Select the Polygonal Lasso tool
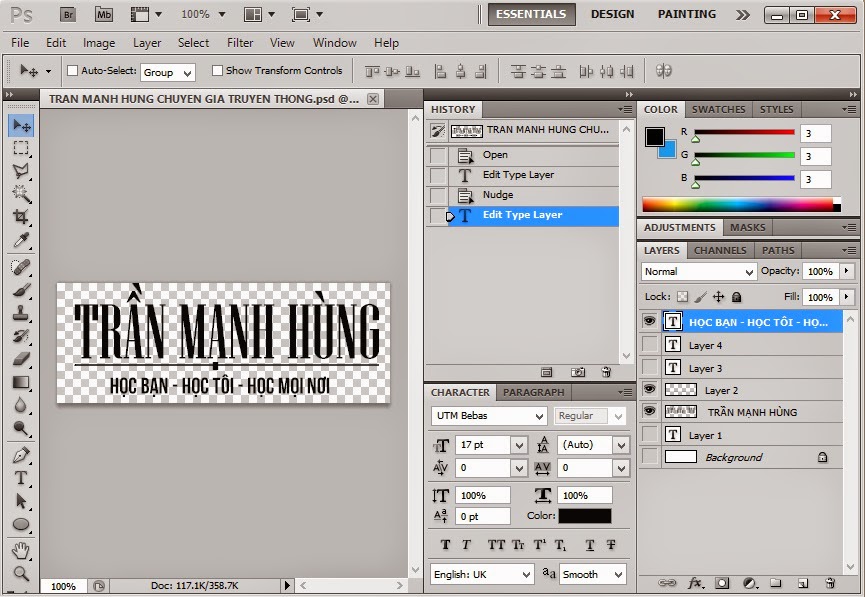This screenshot has width=865, height=597. [21, 171]
